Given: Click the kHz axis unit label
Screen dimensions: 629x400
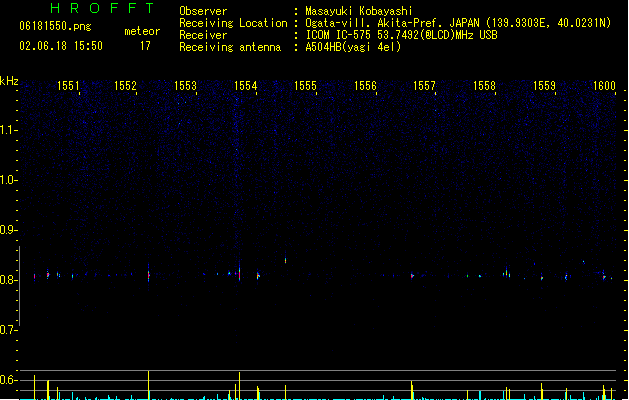Looking at the screenshot, I should 9,81.
